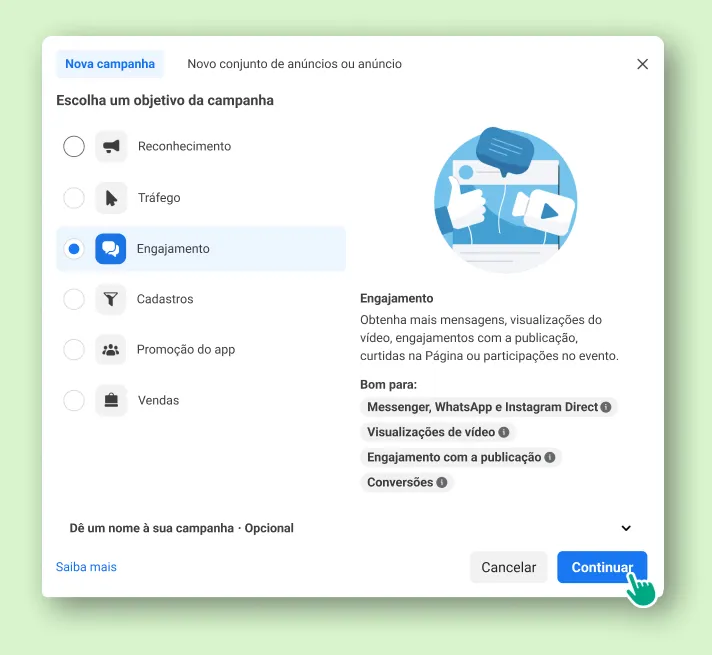Click the megaphone icon for Reconhecimento
The height and width of the screenshot is (655, 712).
111,146
